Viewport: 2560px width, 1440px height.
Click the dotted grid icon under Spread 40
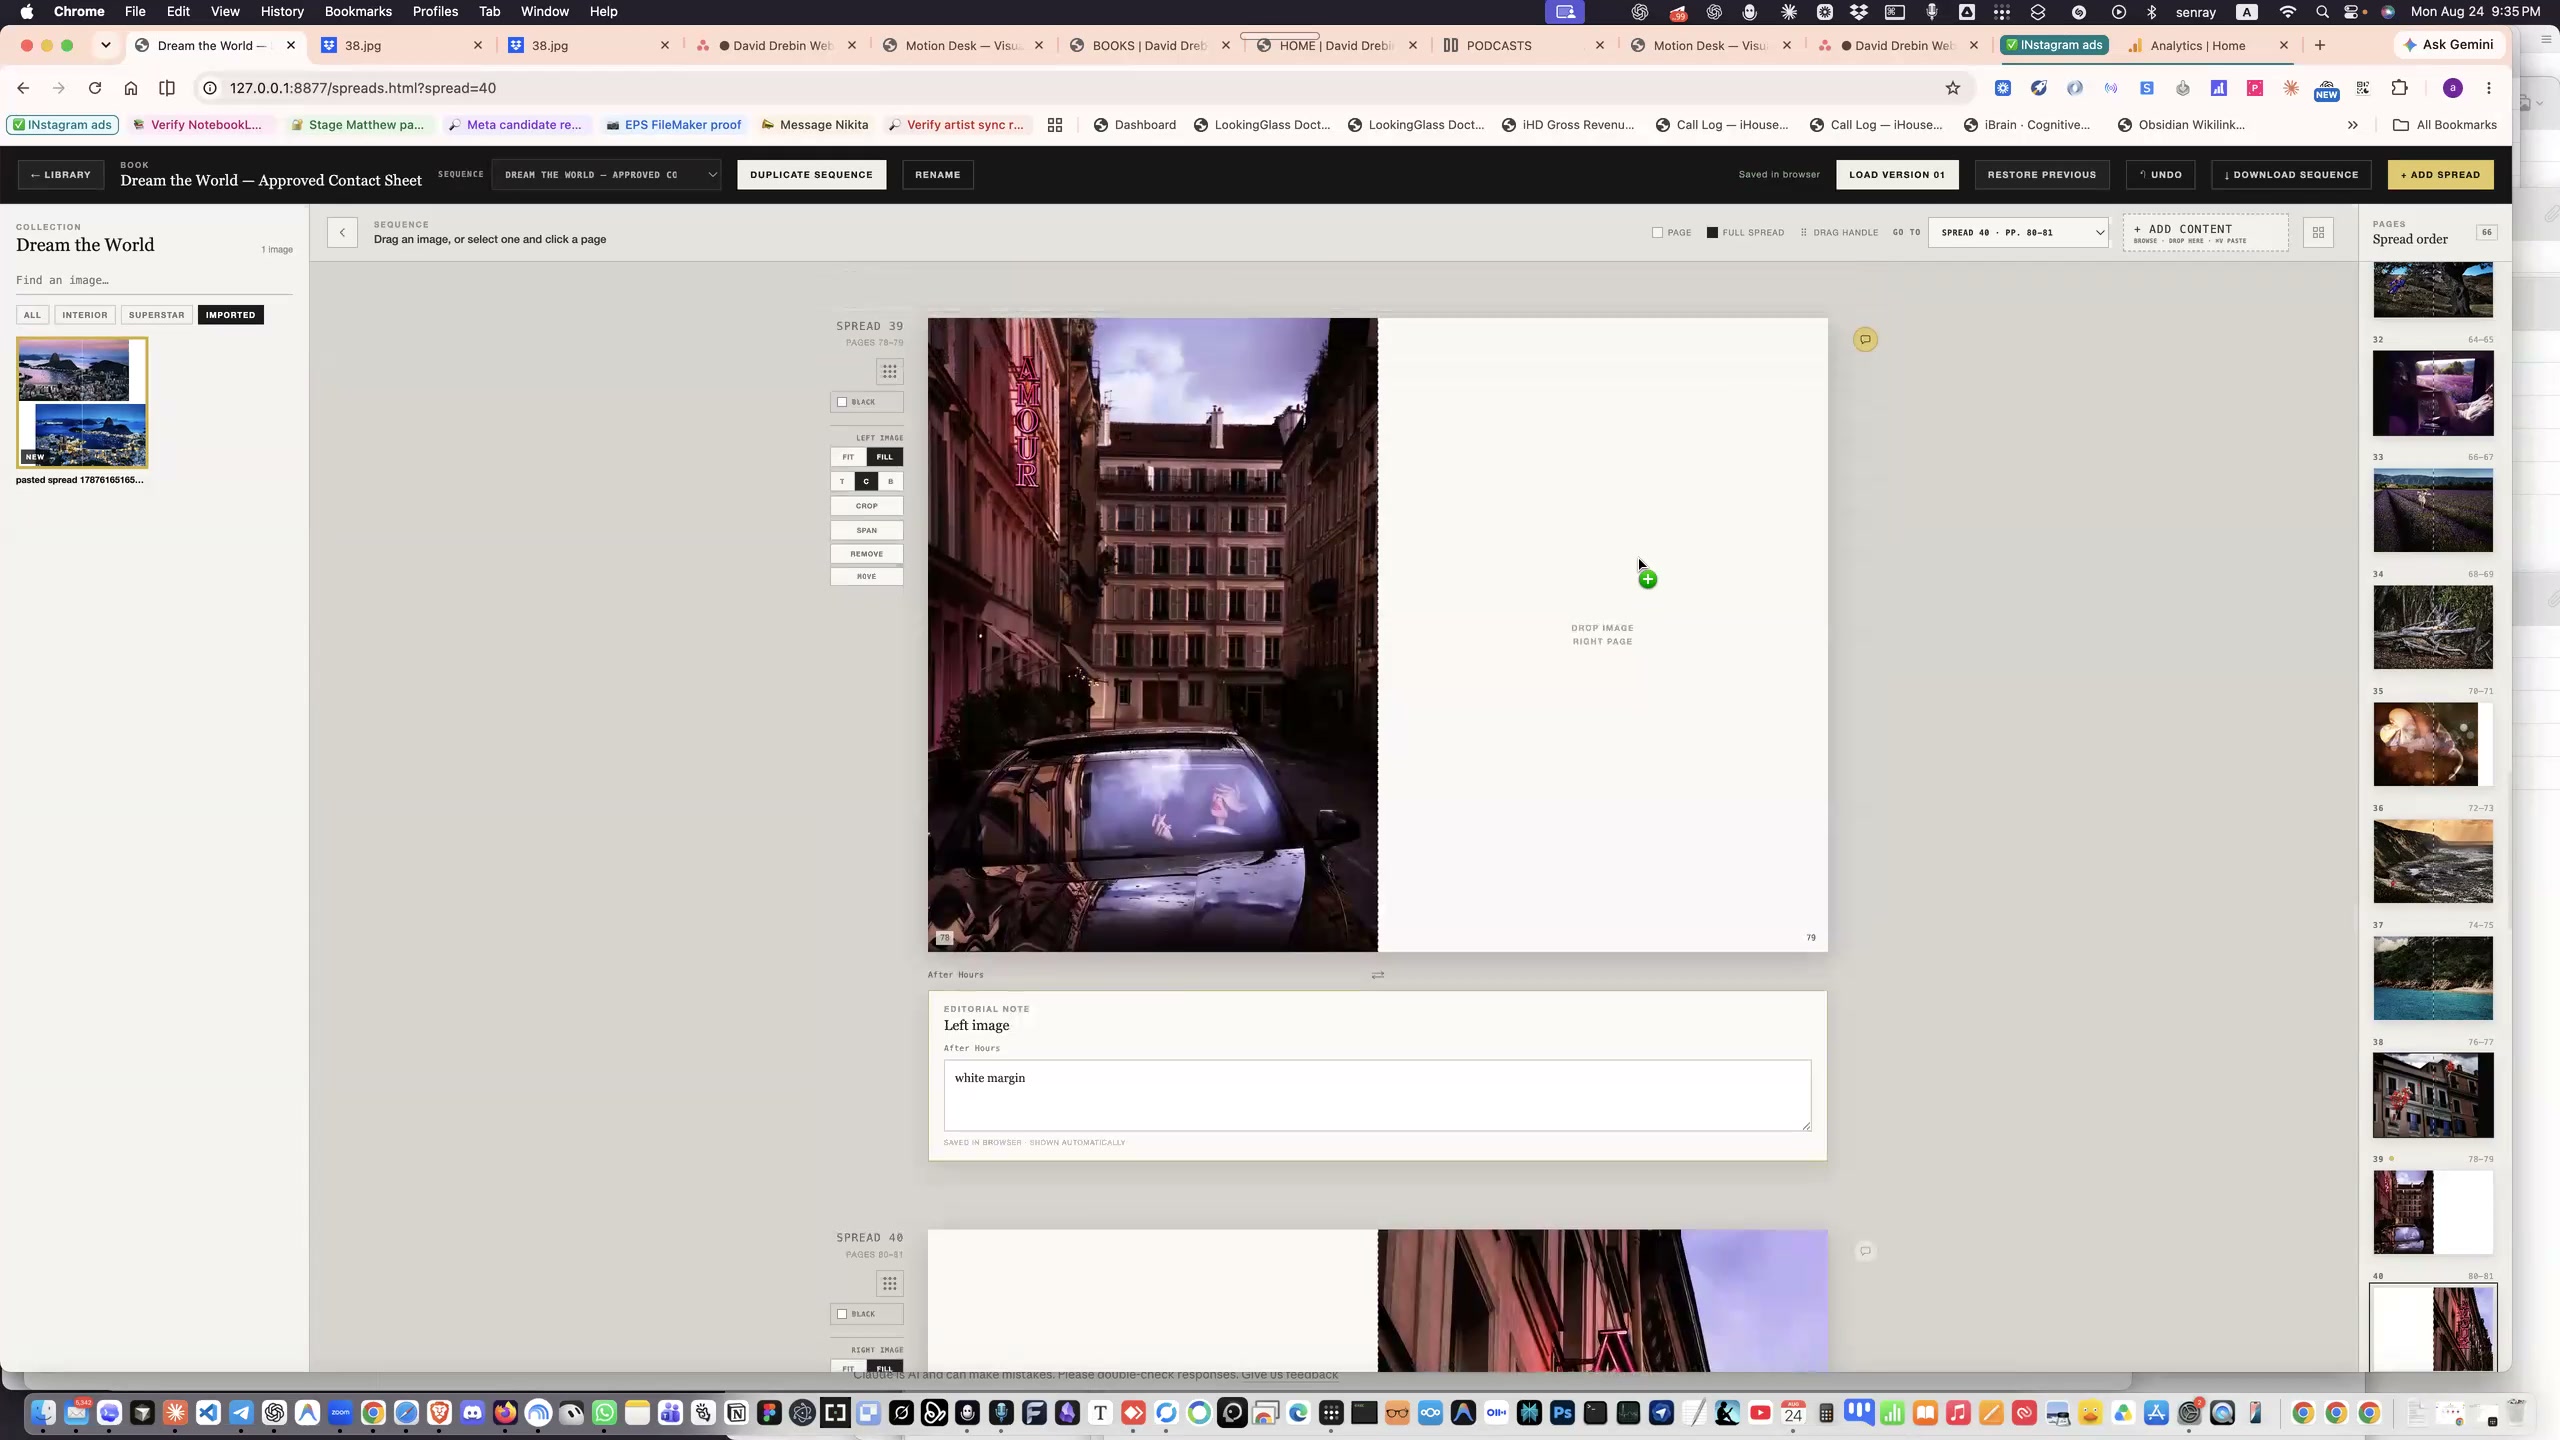click(x=889, y=1284)
